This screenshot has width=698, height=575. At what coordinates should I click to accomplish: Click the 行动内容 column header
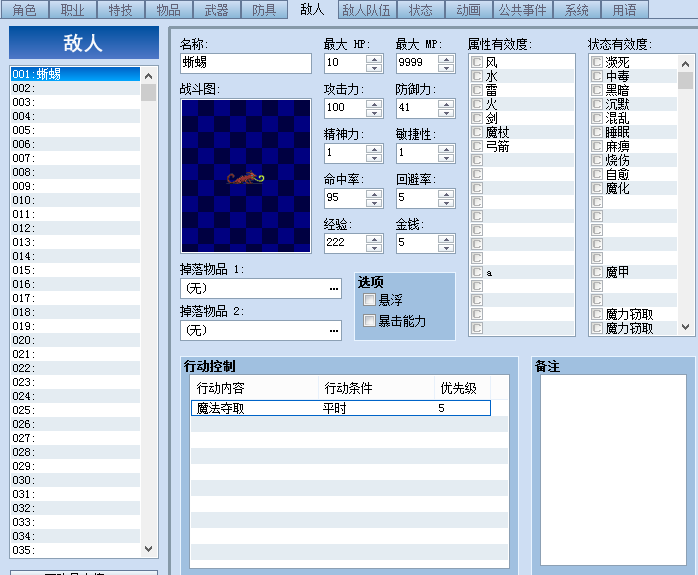[x=254, y=388]
